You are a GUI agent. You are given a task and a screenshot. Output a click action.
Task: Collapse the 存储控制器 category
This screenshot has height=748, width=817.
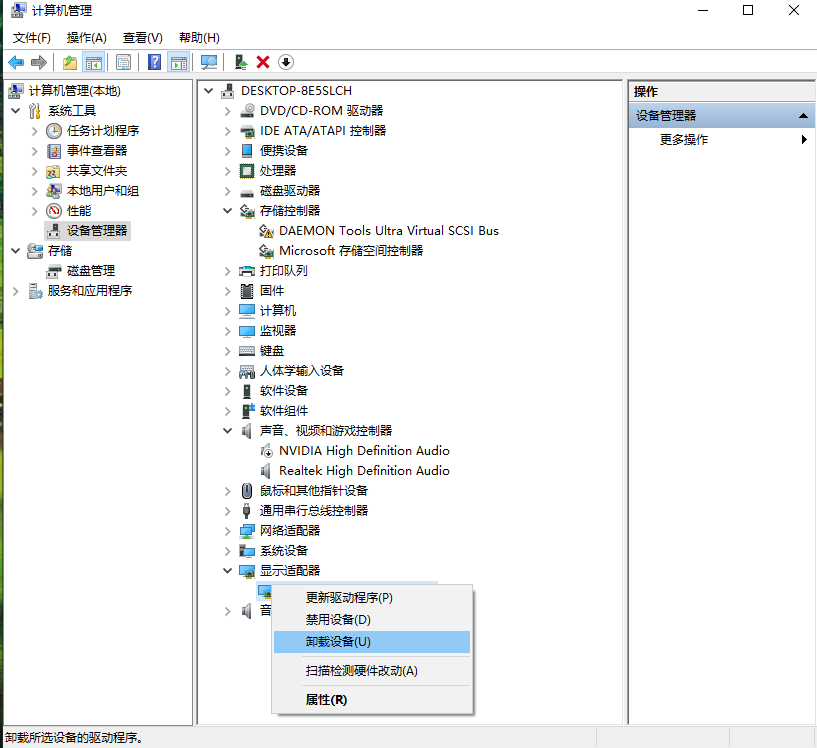[x=228, y=210]
